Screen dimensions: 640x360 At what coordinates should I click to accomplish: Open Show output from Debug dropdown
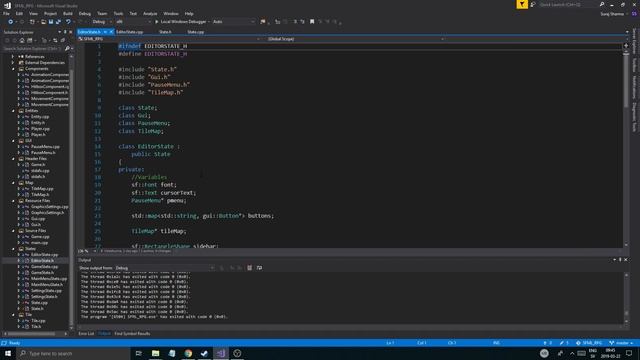pyautogui.click(x=164, y=268)
